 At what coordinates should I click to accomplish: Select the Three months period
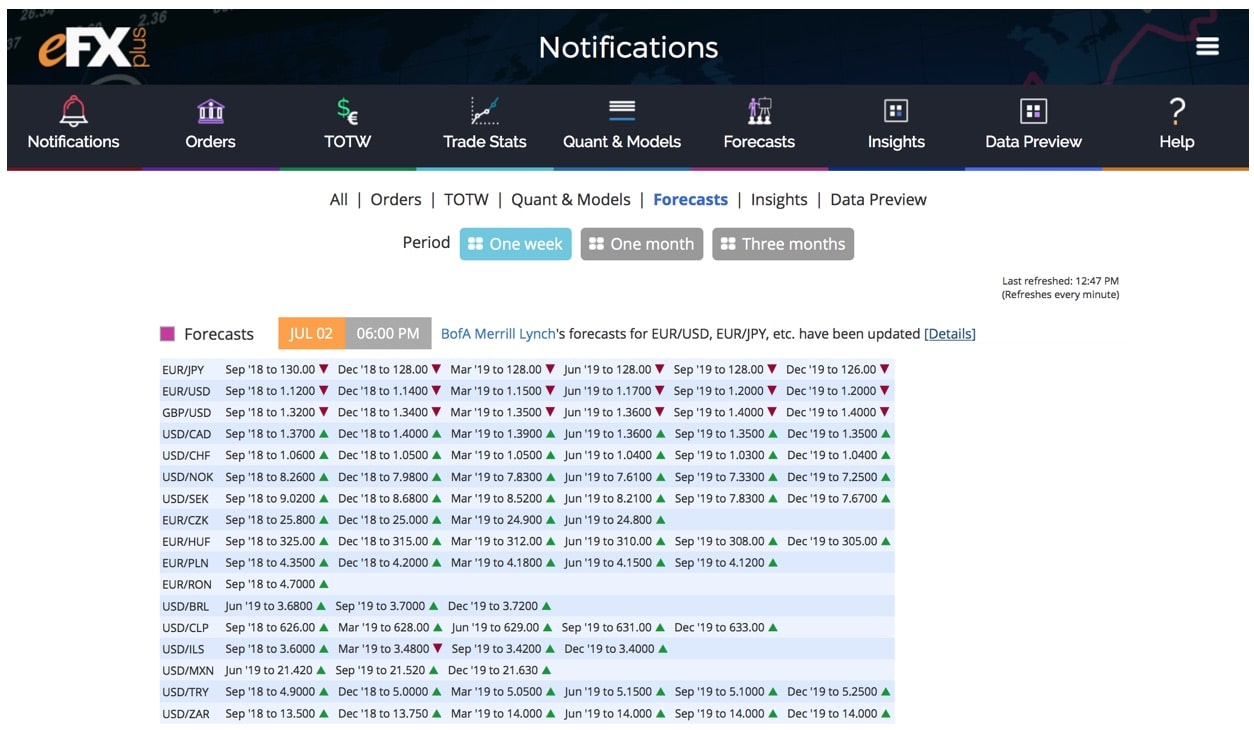782,244
